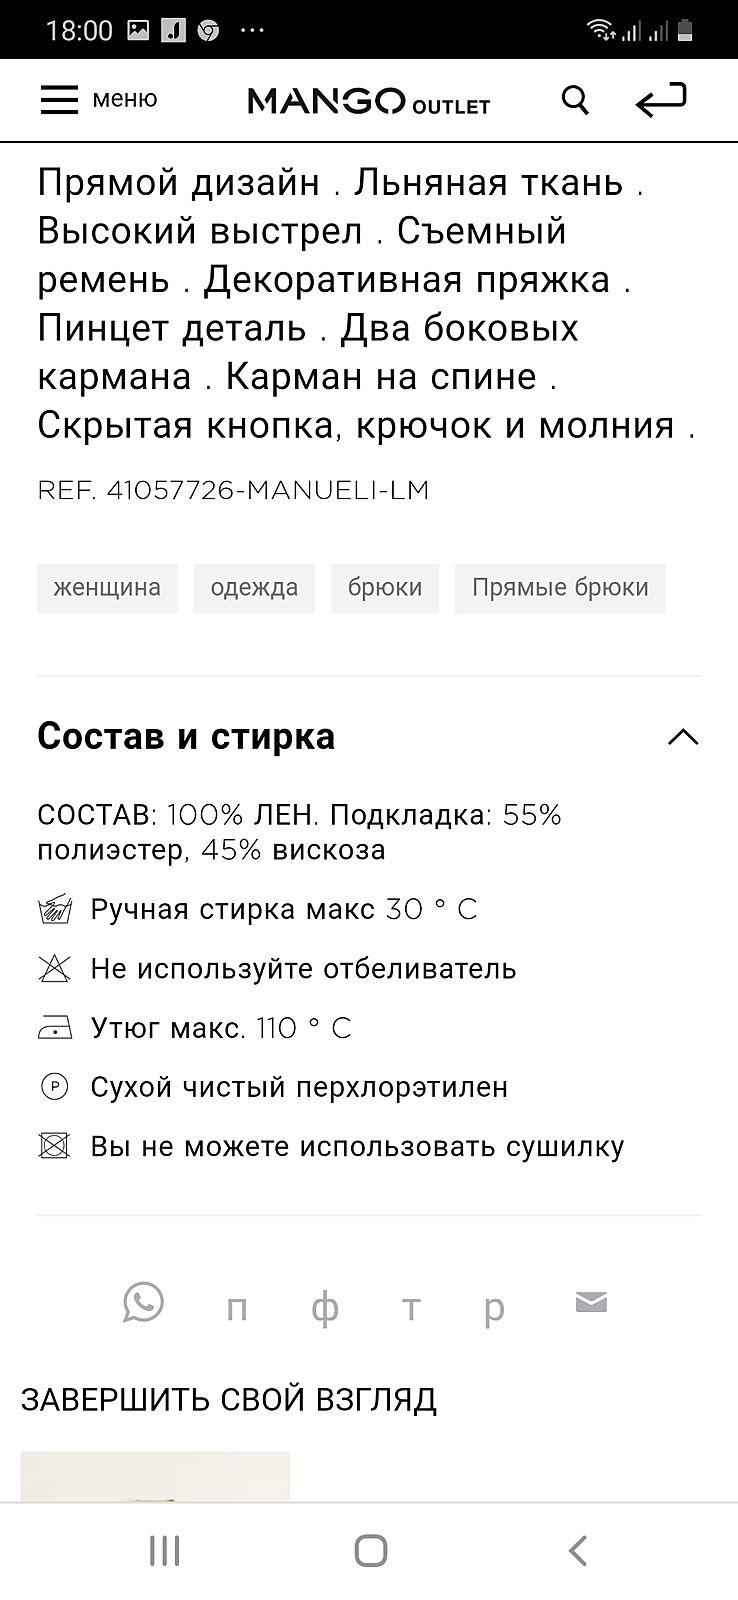The width and height of the screenshot is (738, 1600).
Task: Open the 'женщина' category tag
Action: tap(107, 587)
